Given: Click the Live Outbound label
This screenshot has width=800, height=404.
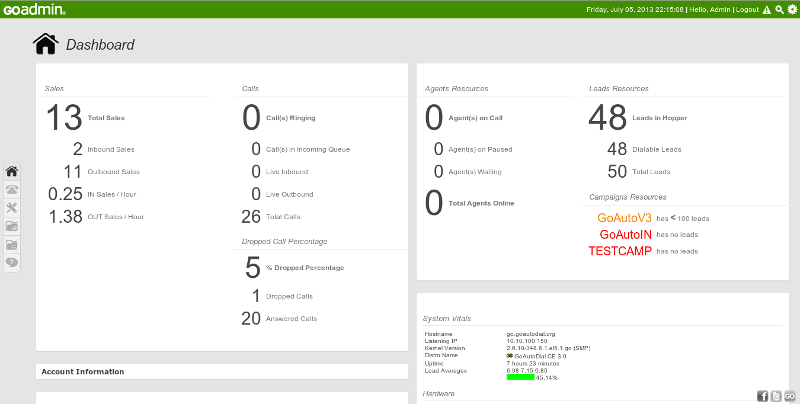Looking at the screenshot, I should pos(289,194).
